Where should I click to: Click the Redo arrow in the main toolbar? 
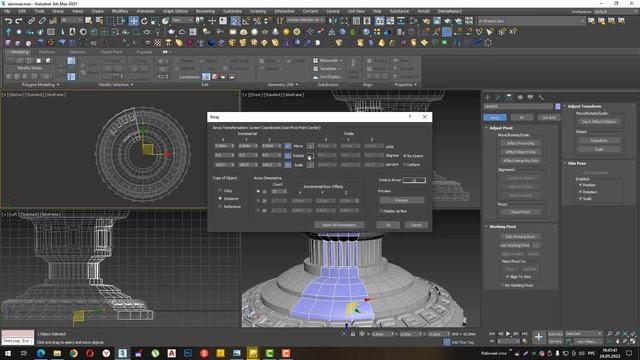(19, 21)
